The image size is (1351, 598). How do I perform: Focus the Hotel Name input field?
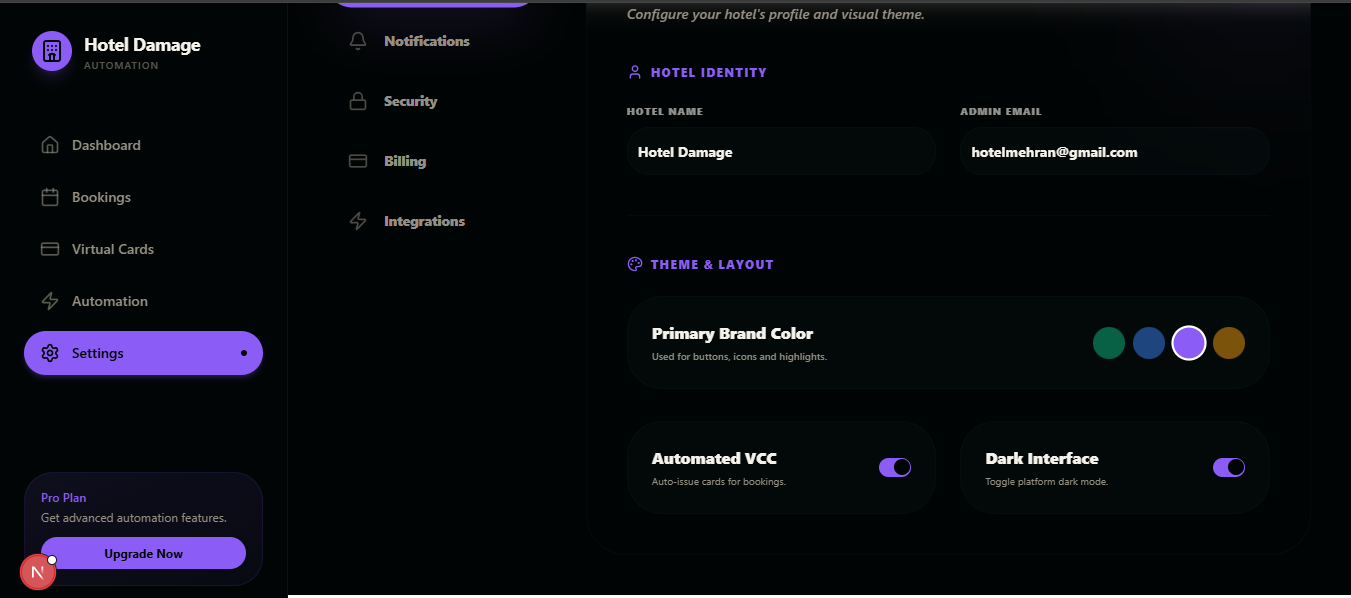(781, 152)
